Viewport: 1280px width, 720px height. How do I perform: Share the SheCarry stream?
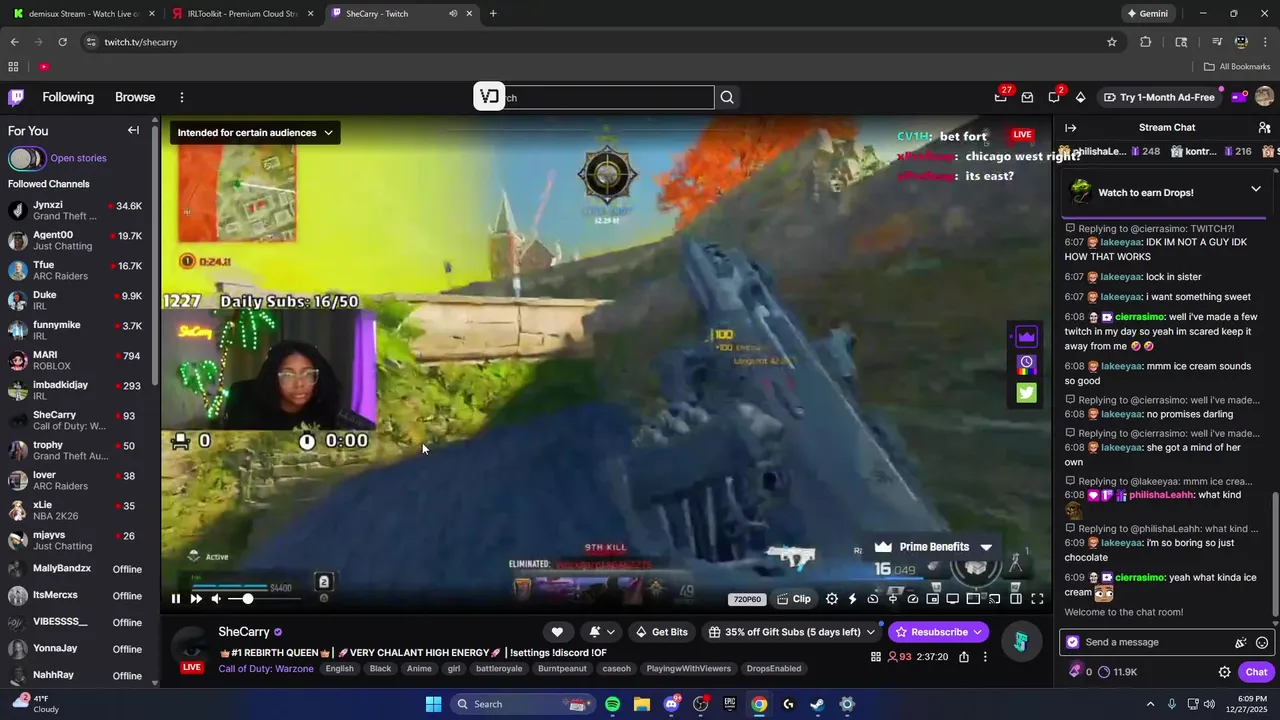tap(964, 657)
